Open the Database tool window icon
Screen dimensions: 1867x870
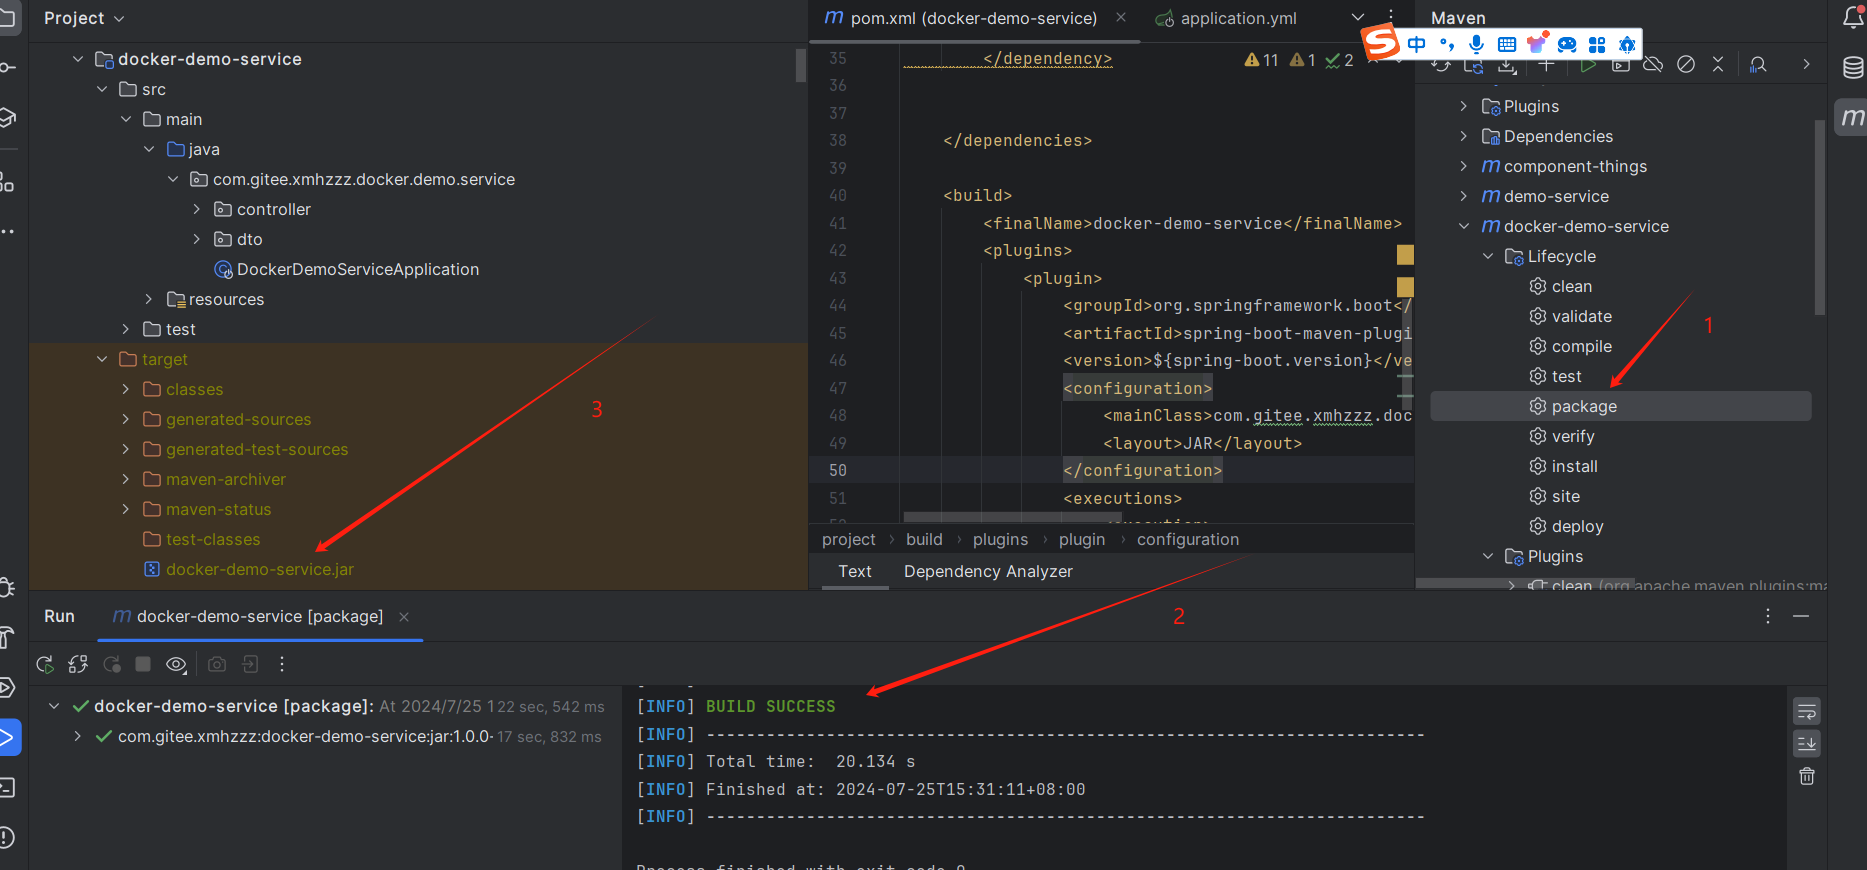click(1852, 67)
